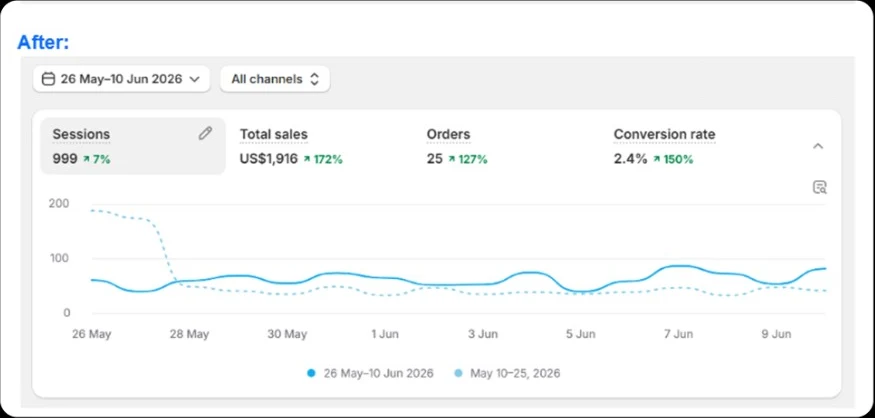Click the US$1,916 total sales value
This screenshot has width=875, height=418.
tap(268, 159)
